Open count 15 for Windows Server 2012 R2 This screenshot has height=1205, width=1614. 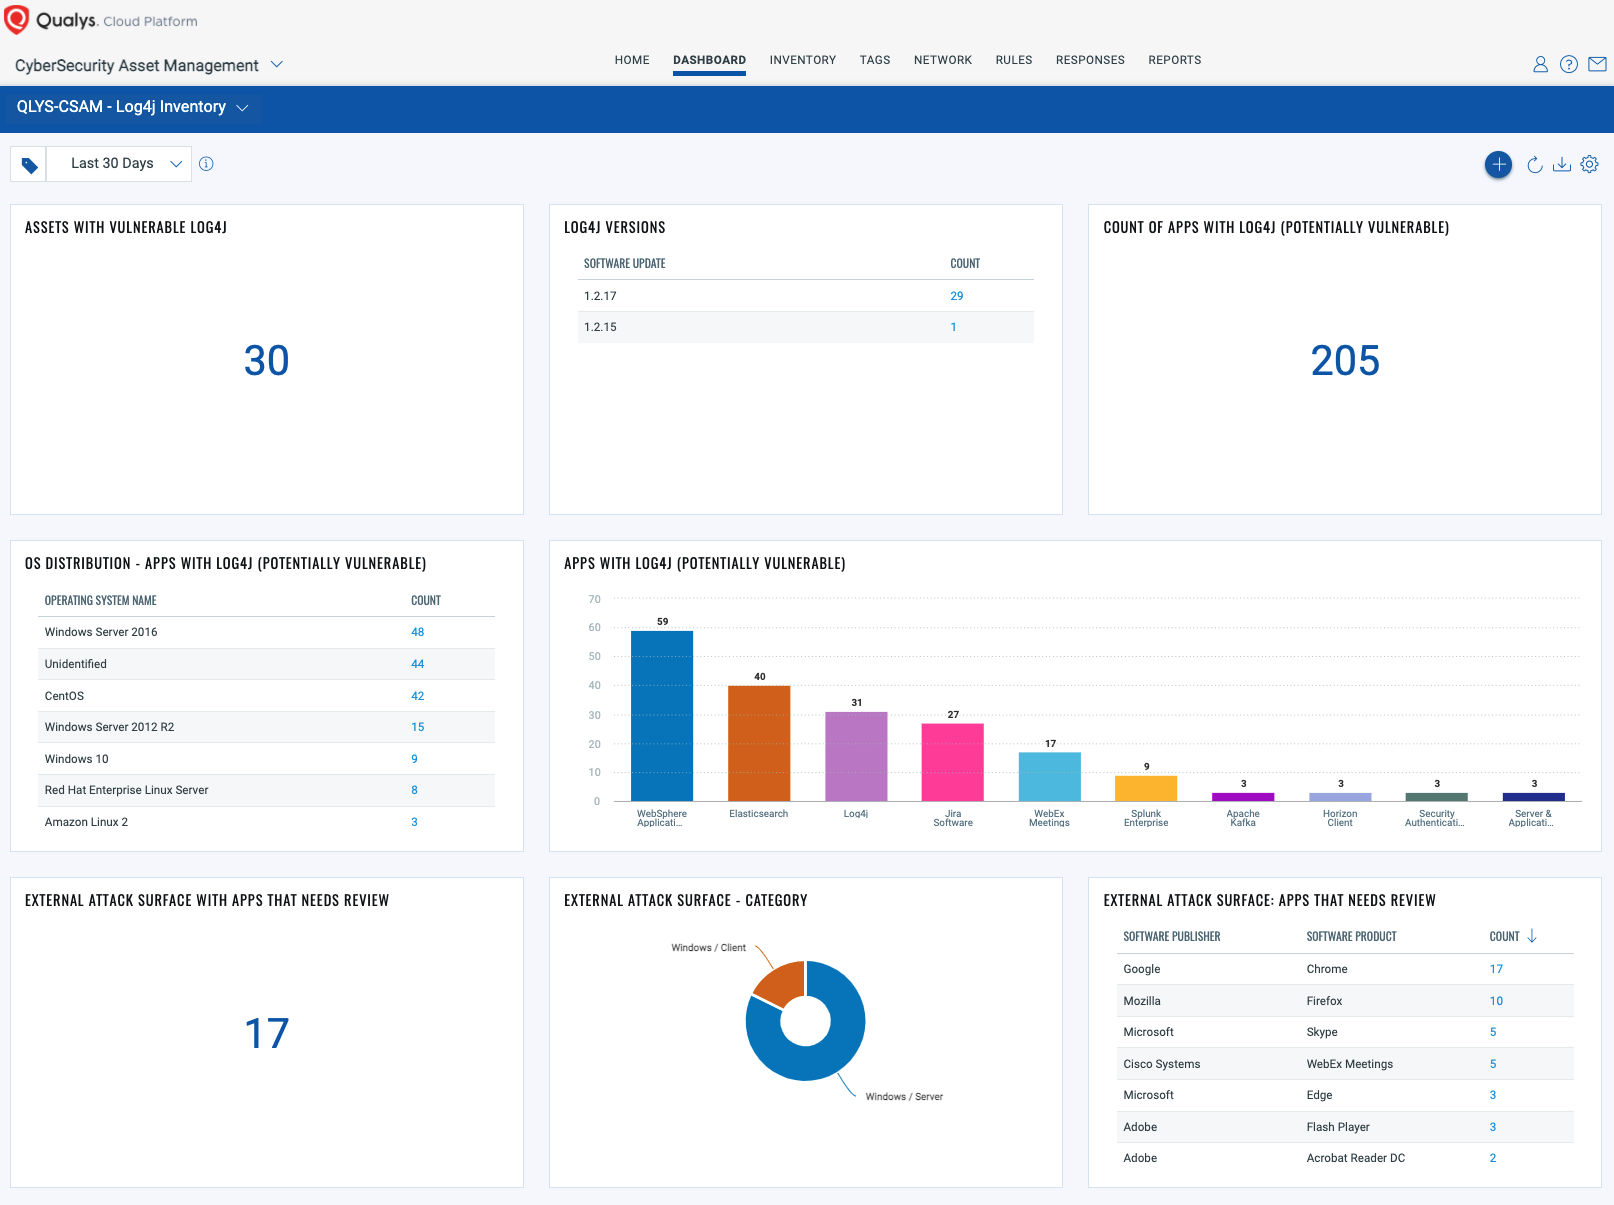click(417, 727)
